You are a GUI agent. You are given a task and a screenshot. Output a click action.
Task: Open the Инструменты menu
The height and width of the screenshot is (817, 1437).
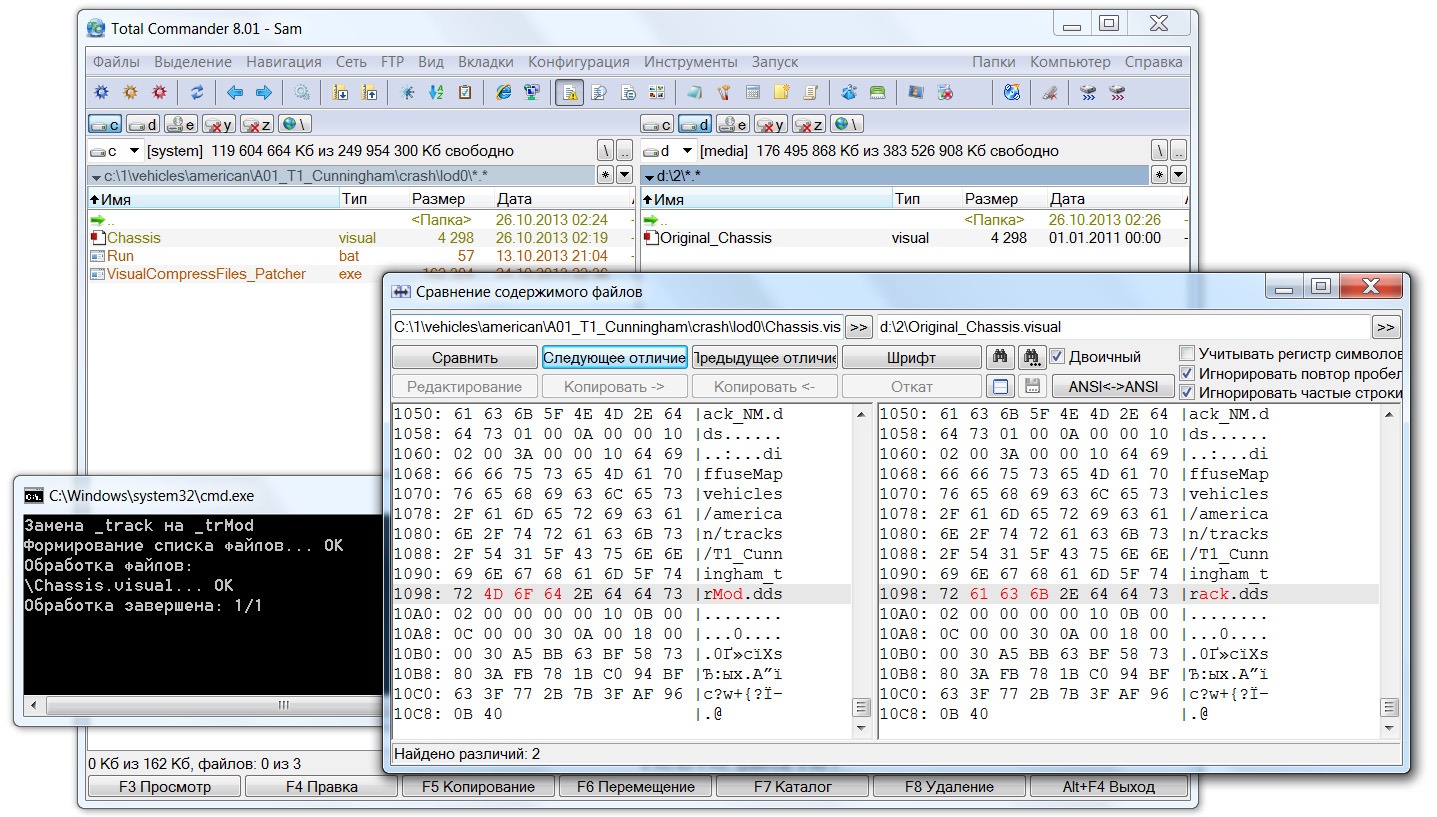pos(690,62)
